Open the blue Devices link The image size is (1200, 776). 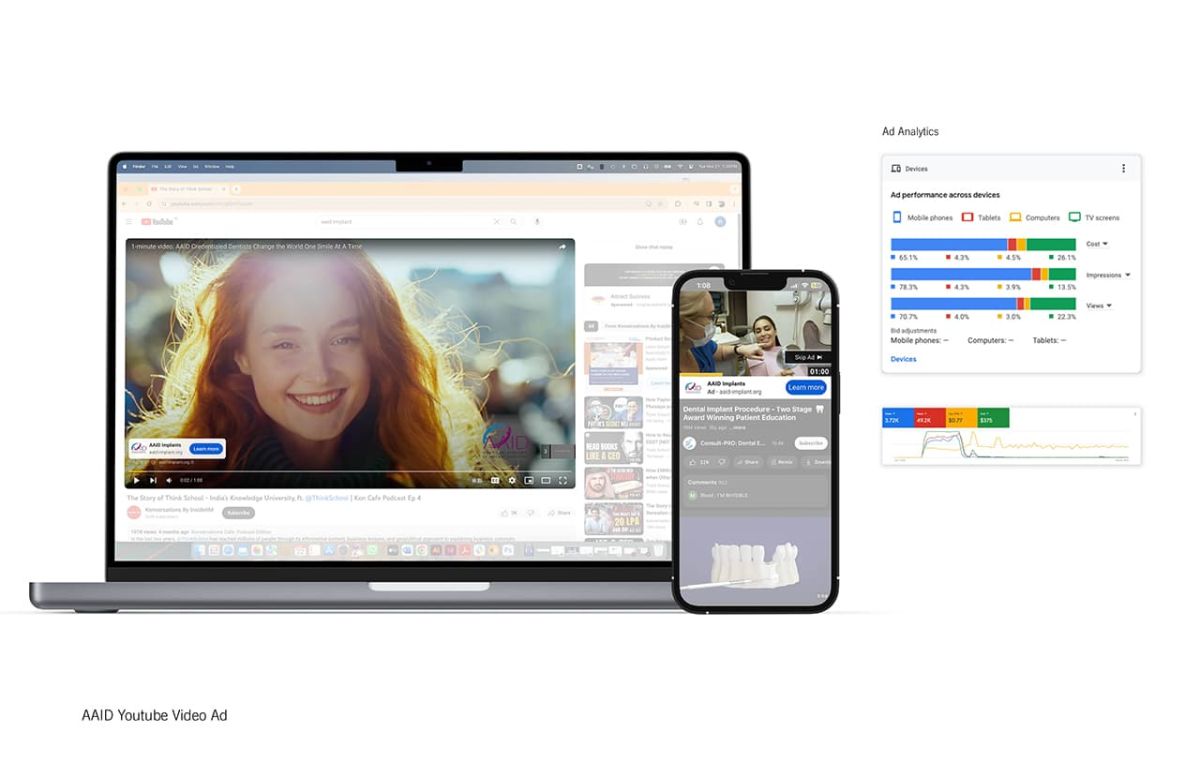[903, 359]
